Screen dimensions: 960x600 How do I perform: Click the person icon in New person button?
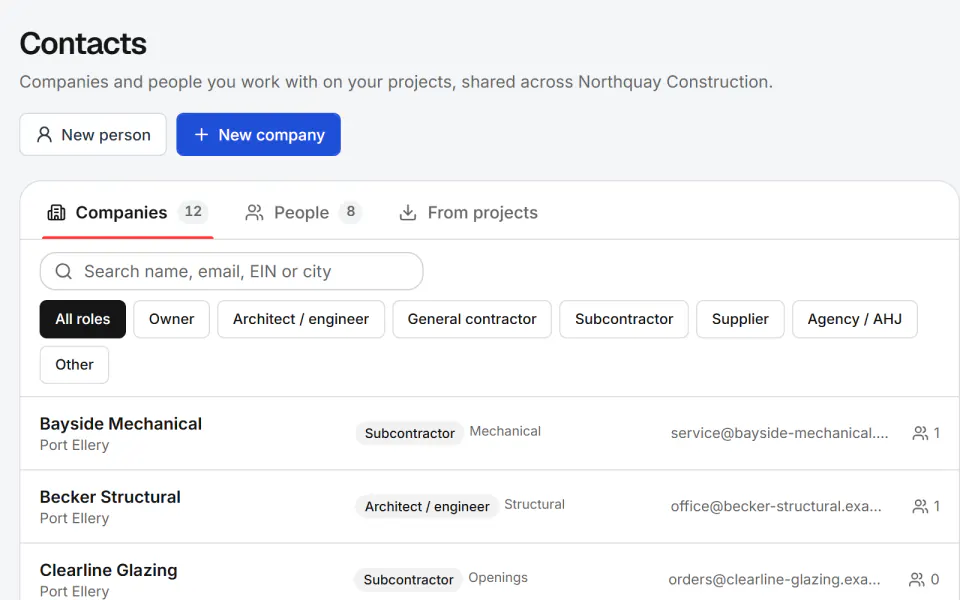44,135
